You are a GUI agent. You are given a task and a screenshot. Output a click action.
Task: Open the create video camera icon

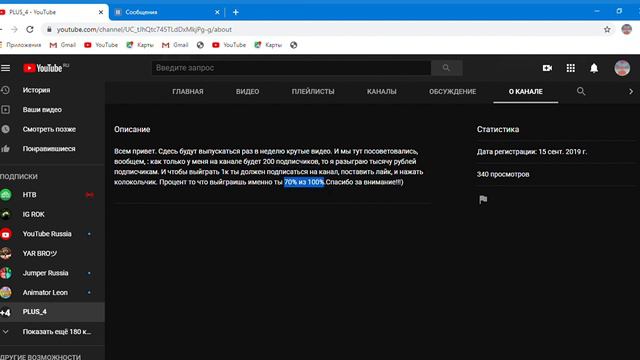click(x=547, y=68)
